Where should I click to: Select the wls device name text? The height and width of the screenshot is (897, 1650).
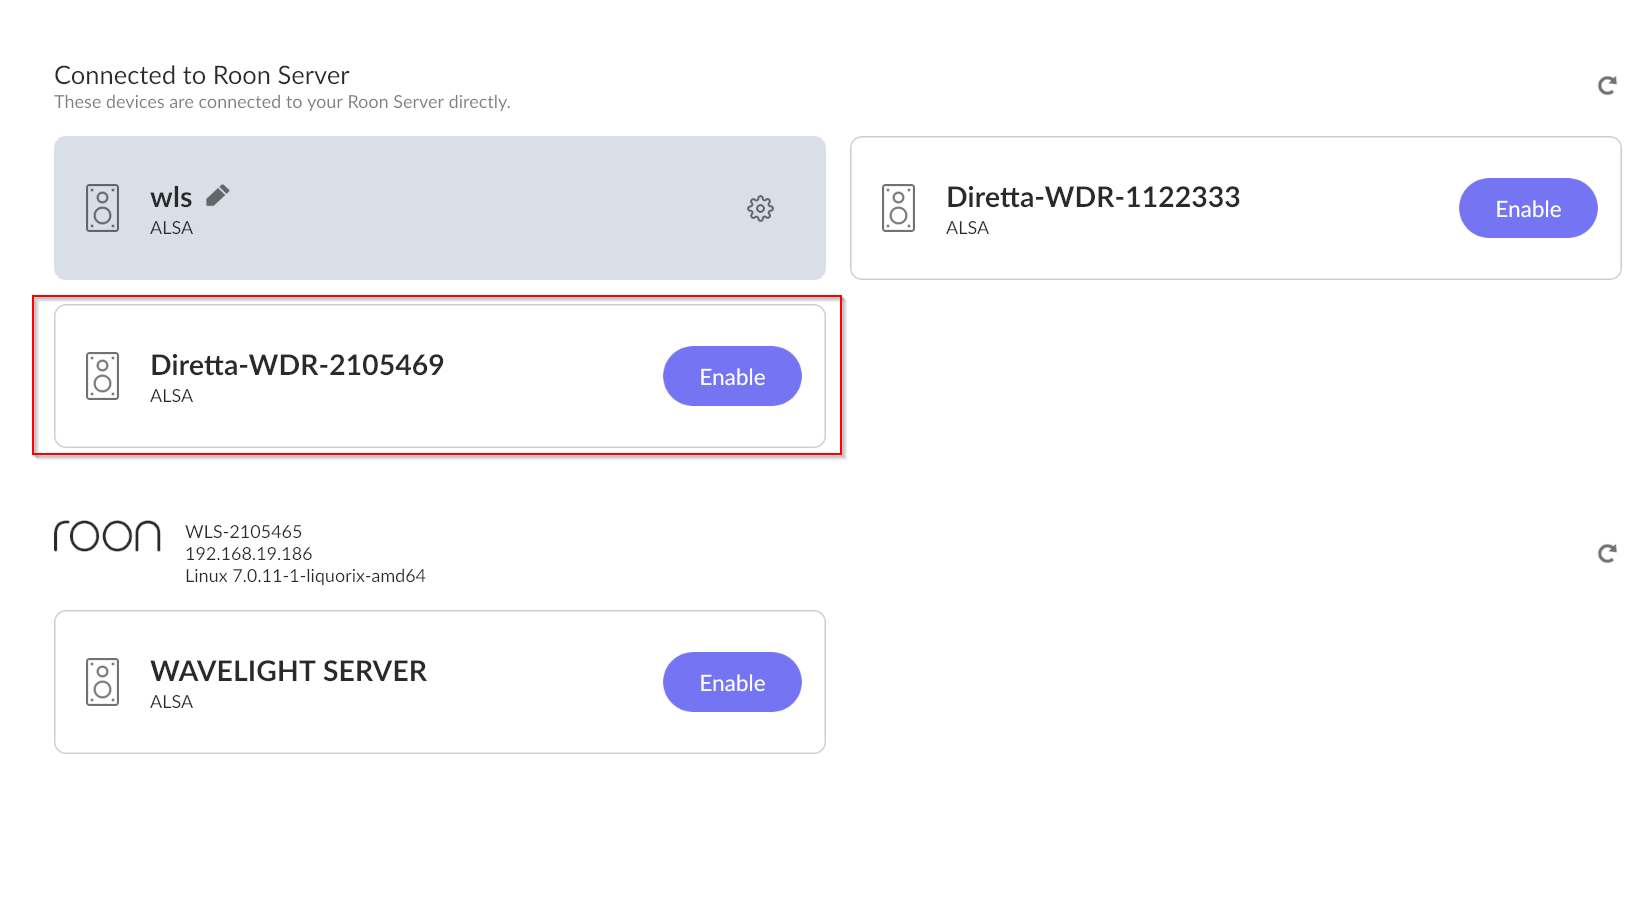coord(171,197)
